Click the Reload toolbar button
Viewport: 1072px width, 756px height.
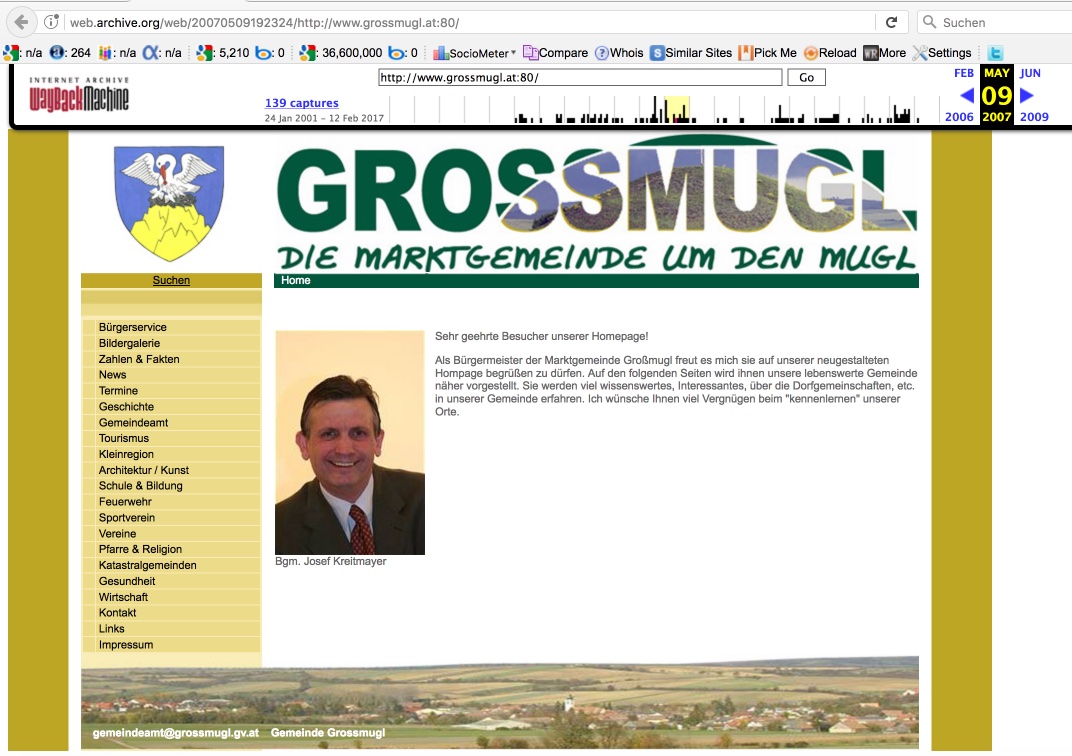tap(830, 53)
